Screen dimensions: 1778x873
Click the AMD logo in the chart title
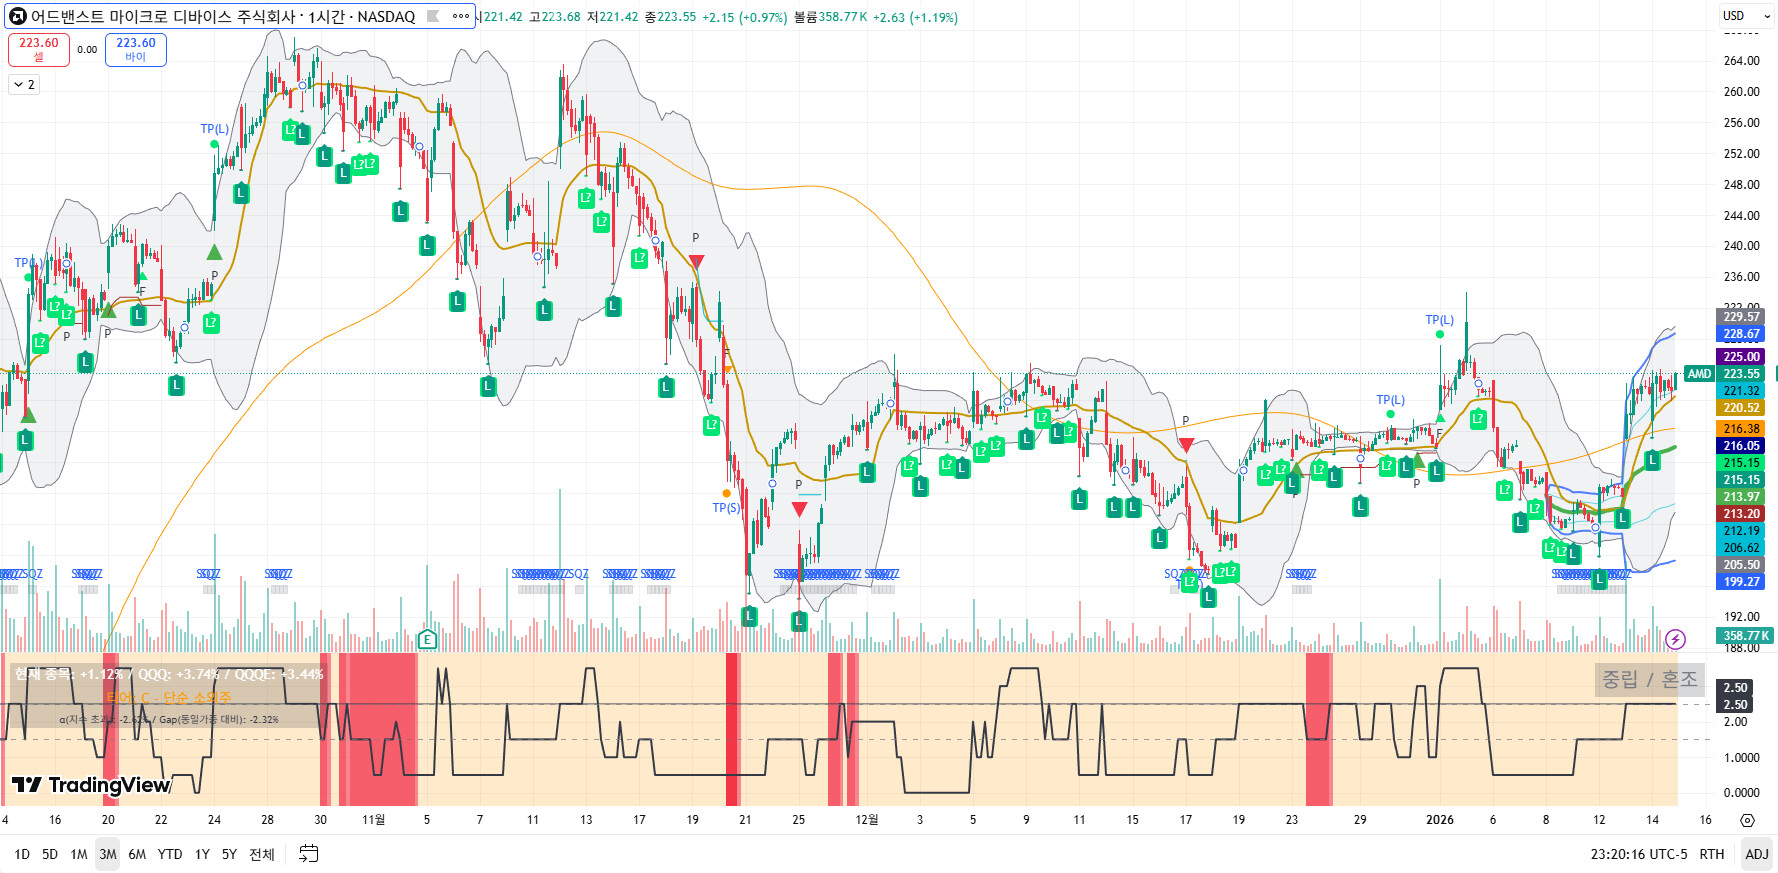point(18,16)
